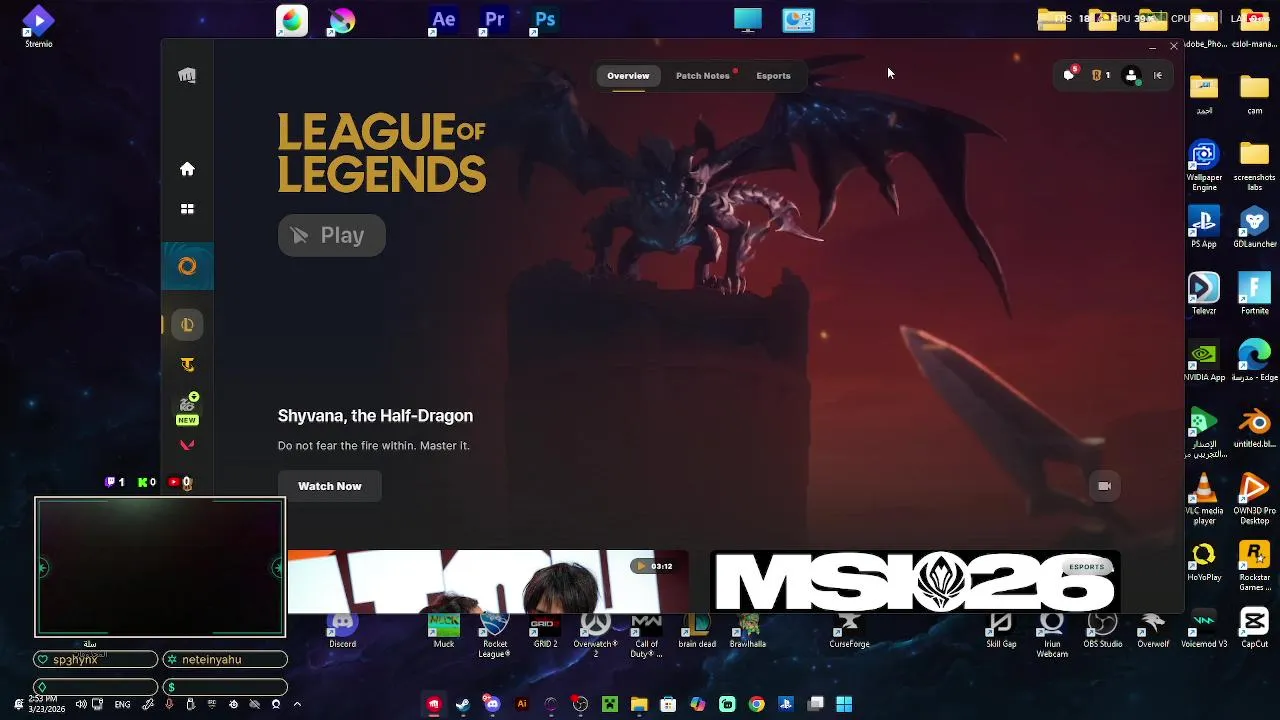
Task: Open Televzr desktop shortcut
Action: click(x=1204, y=294)
